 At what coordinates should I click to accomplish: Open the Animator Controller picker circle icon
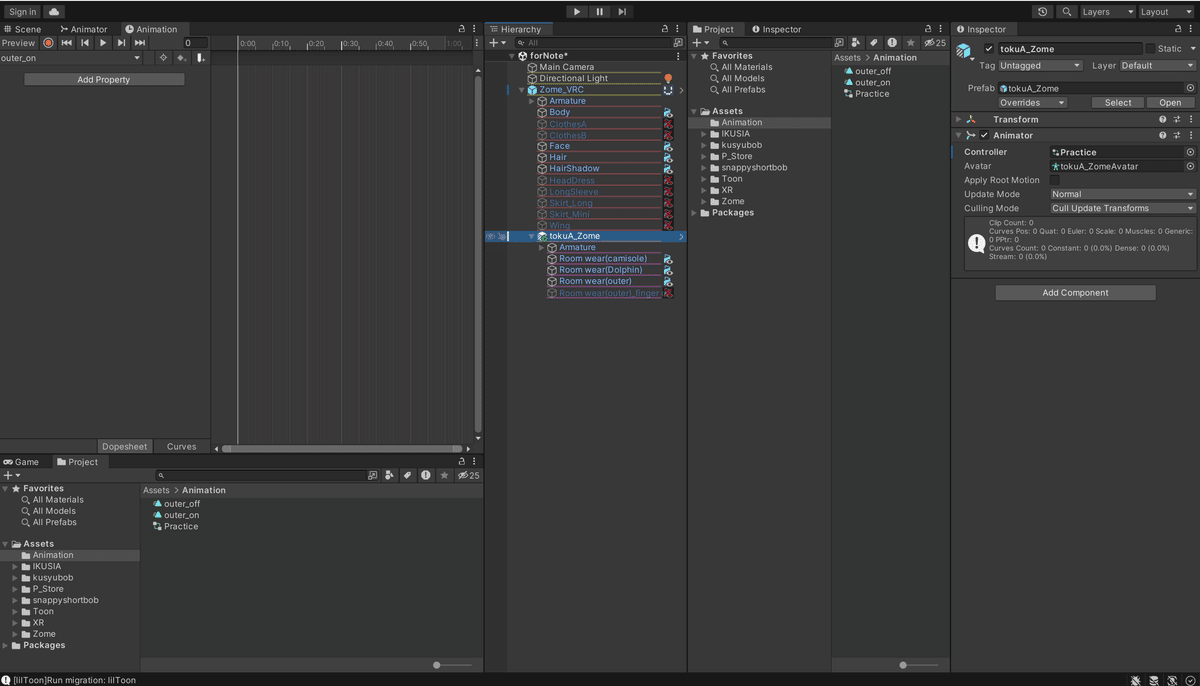tap(1188, 152)
